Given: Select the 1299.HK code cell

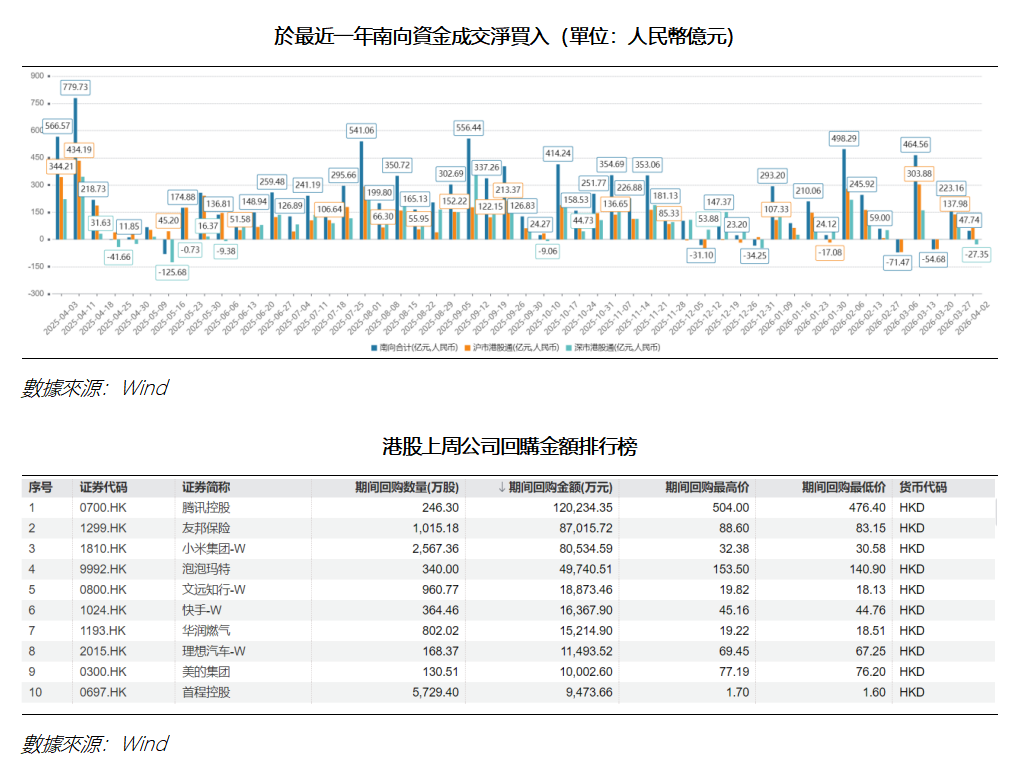Looking at the screenshot, I should (x=103, y=529).
